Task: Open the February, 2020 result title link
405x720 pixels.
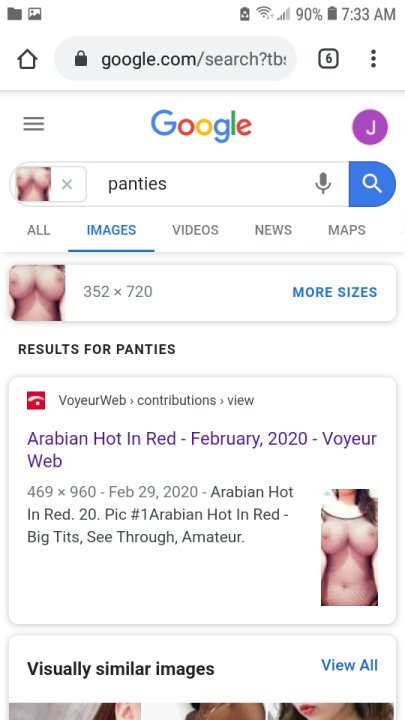Action: 202,450
